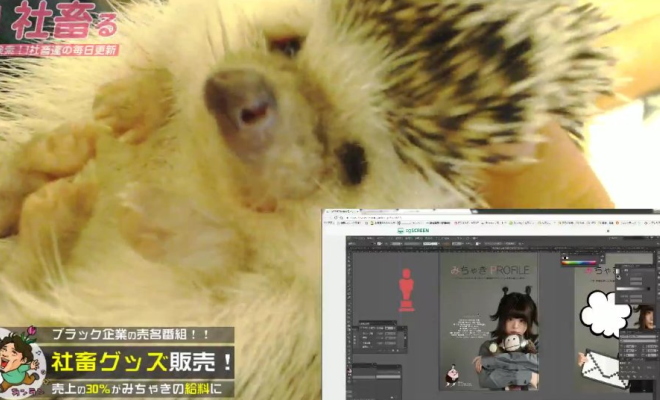Select the red person silhouette on the canvas
This screenshot has height=400, width=660.
click(x=406, y=288)
